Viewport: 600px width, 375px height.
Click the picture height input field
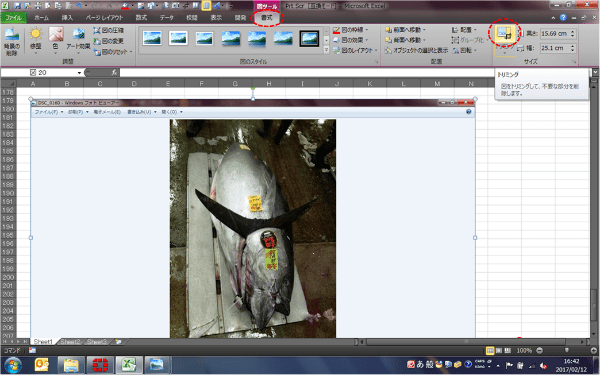pyautogui.click(x=554, y=34)
